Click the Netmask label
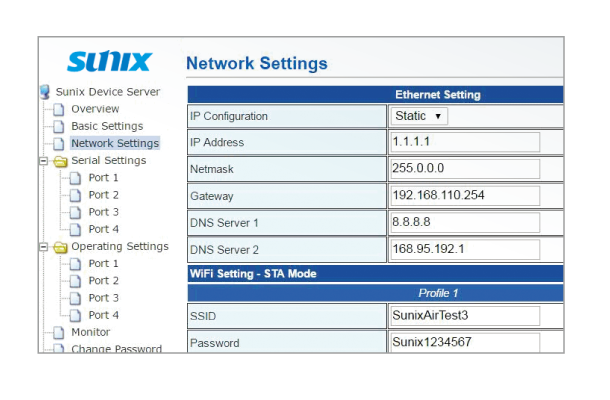The height and width of the screenshot is (400, 610). pos(212,169)
